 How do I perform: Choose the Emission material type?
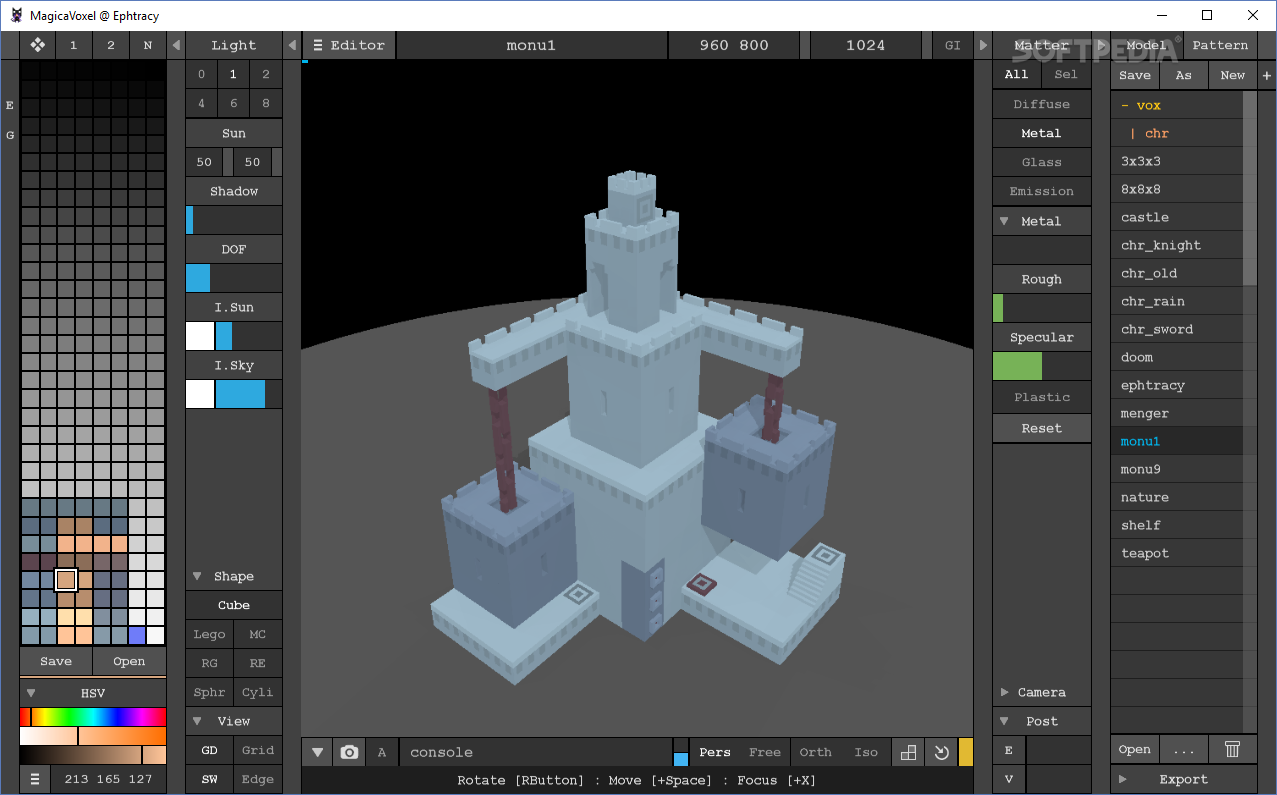(1041, 191)
